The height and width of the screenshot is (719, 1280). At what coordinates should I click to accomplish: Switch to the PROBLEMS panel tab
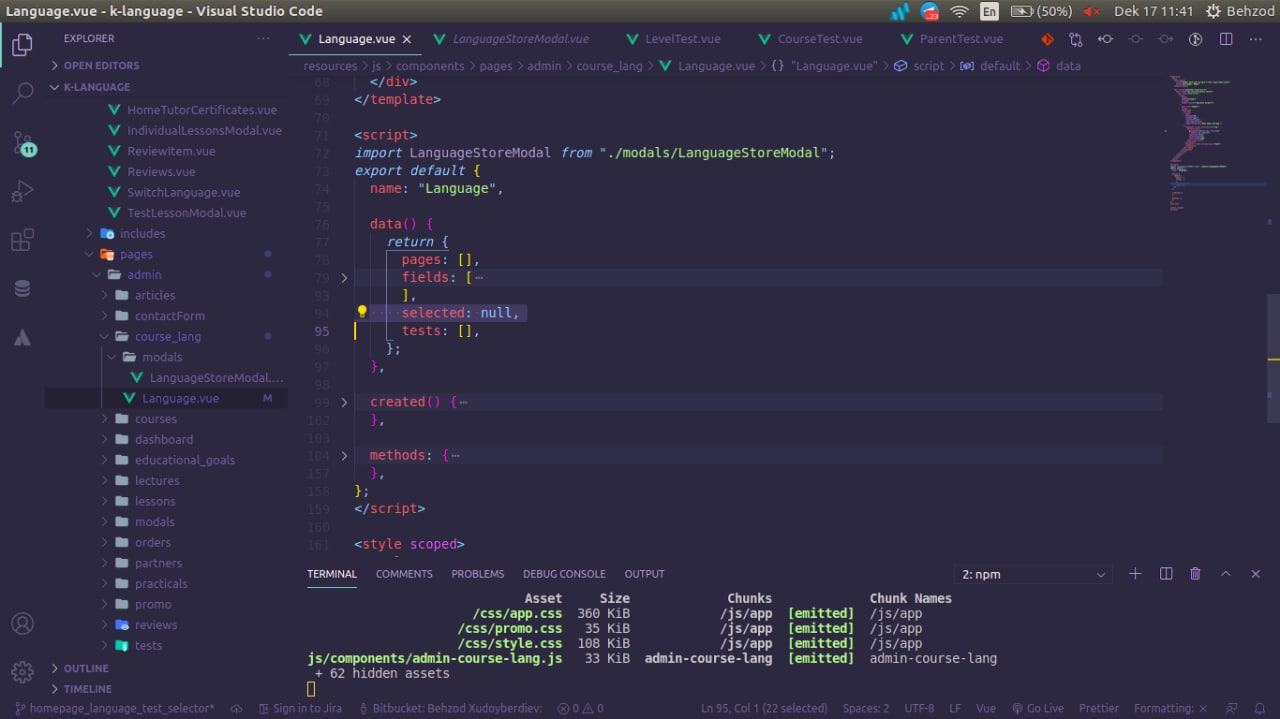tap(478, 574)
